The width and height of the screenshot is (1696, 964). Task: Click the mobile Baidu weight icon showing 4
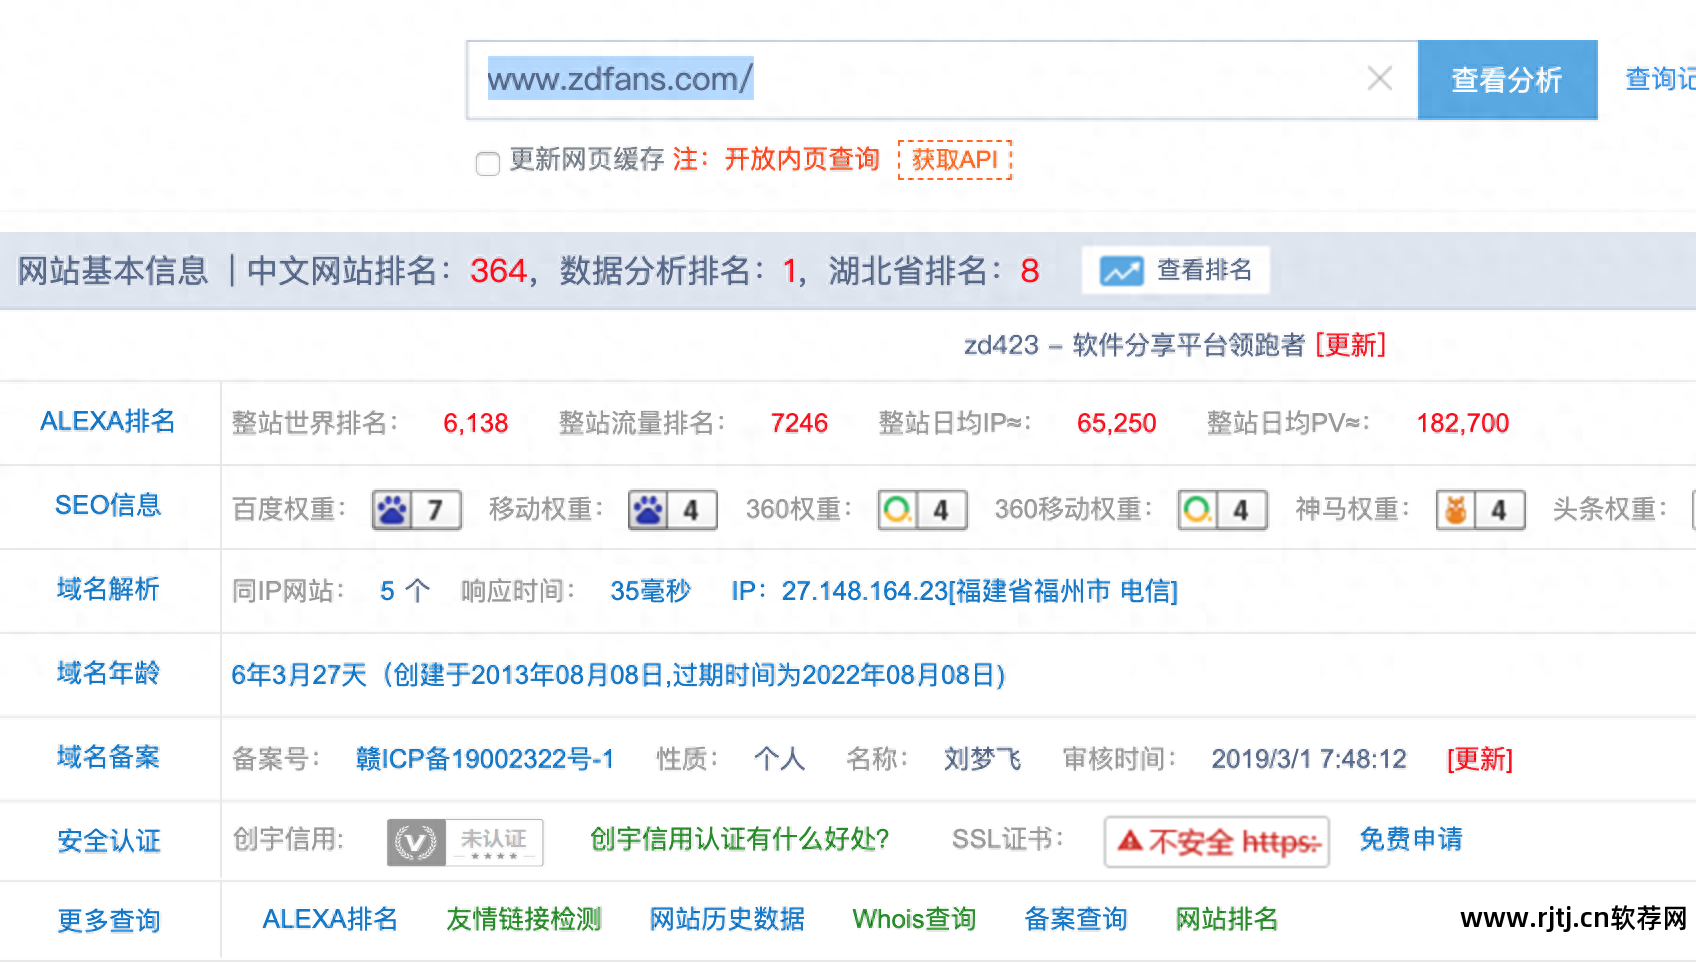pyautogui.click(x=672, y=509)
